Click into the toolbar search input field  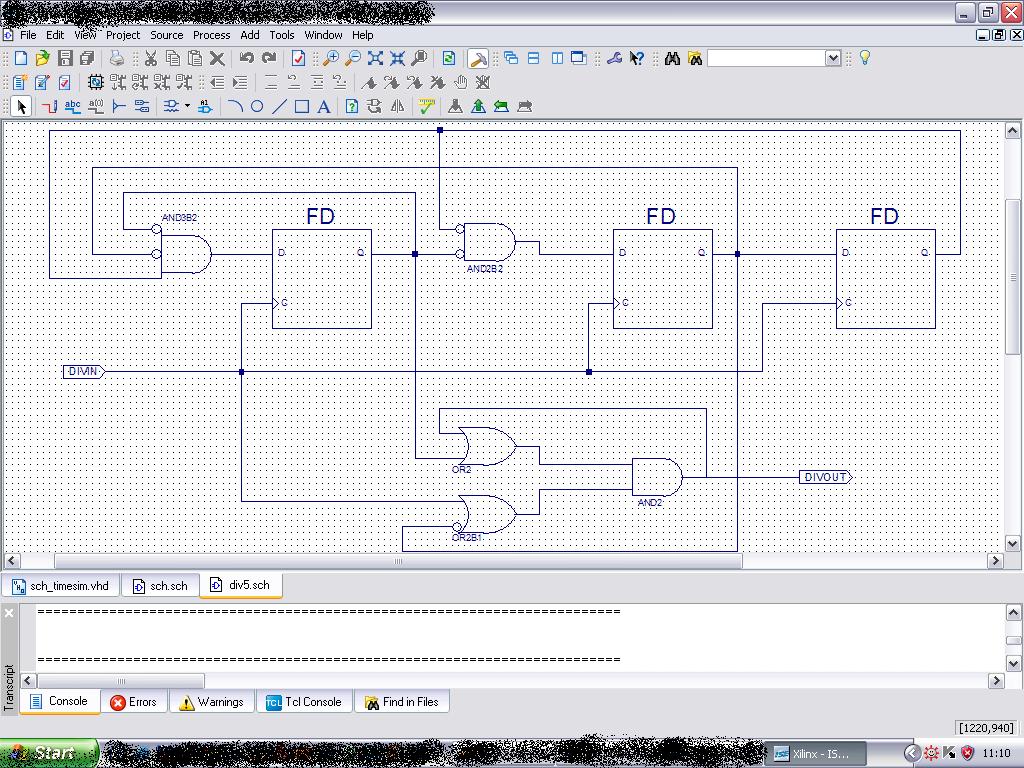(766, 58)
